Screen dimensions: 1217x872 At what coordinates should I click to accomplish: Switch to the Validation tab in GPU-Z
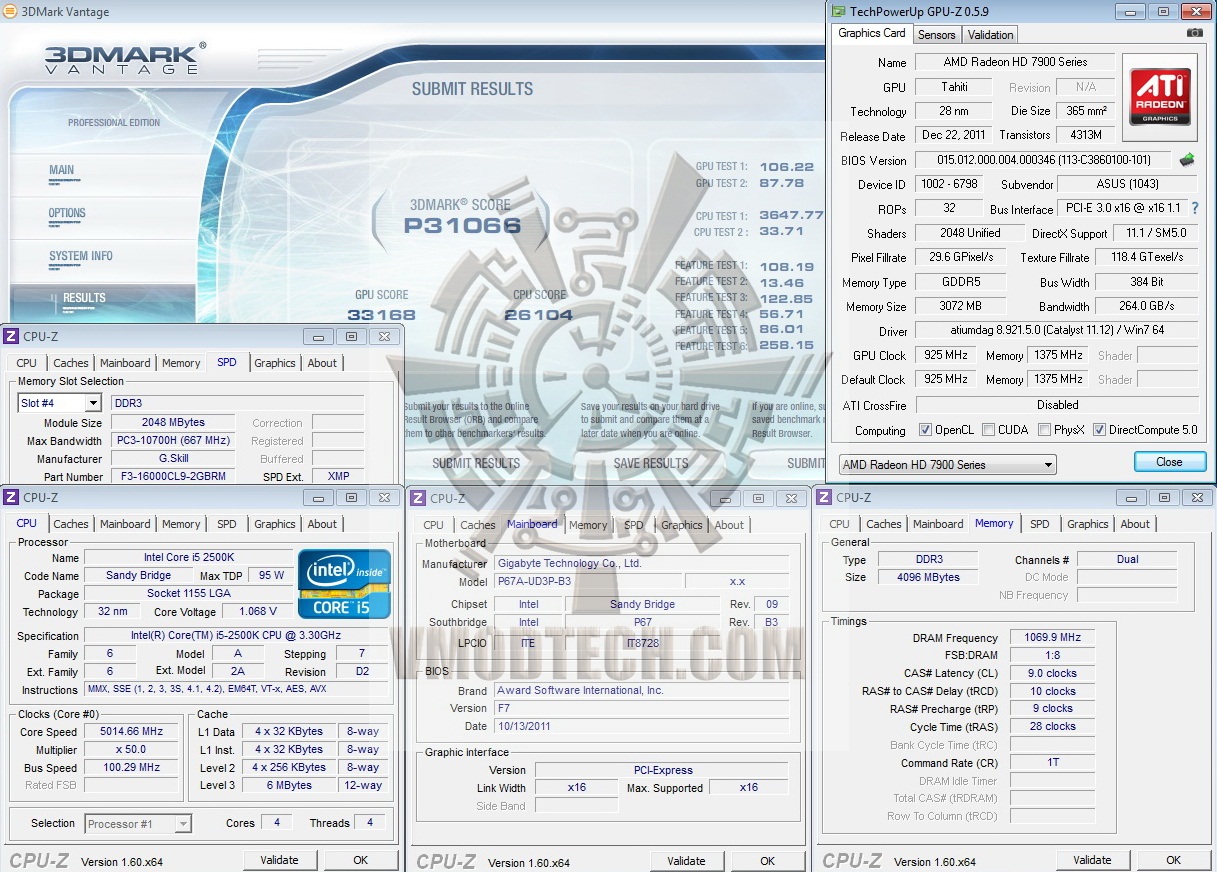pos(991,35)
